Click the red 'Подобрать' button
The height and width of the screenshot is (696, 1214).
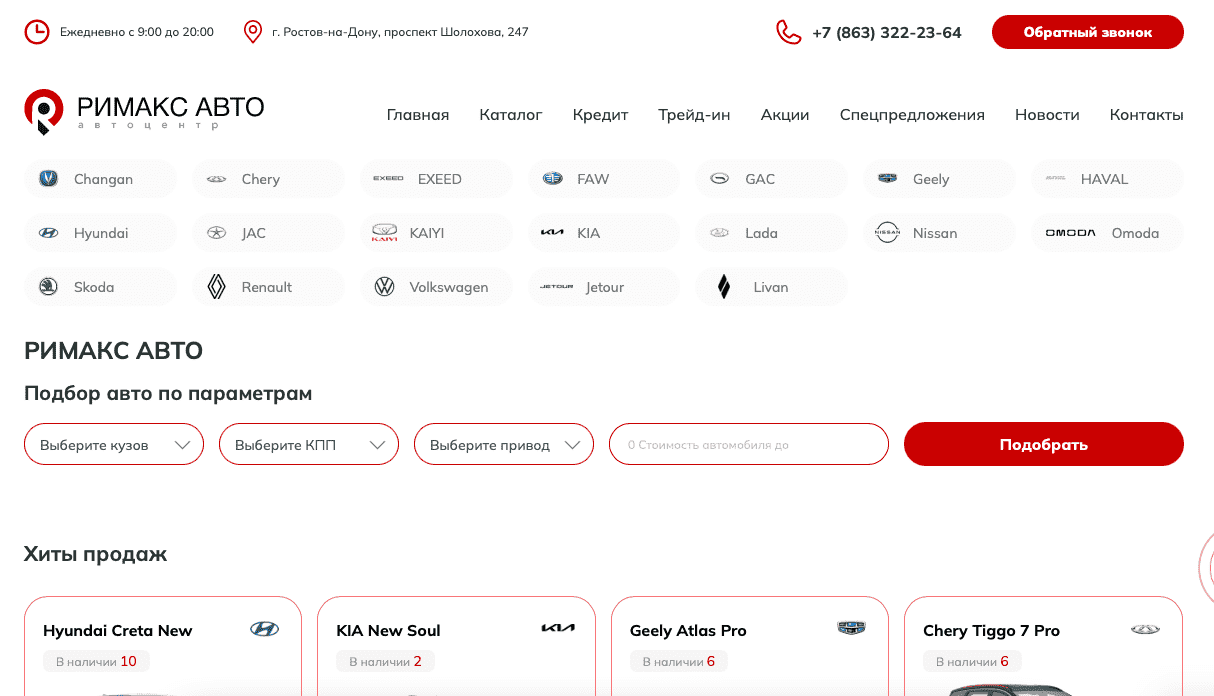coord(1043,445)
